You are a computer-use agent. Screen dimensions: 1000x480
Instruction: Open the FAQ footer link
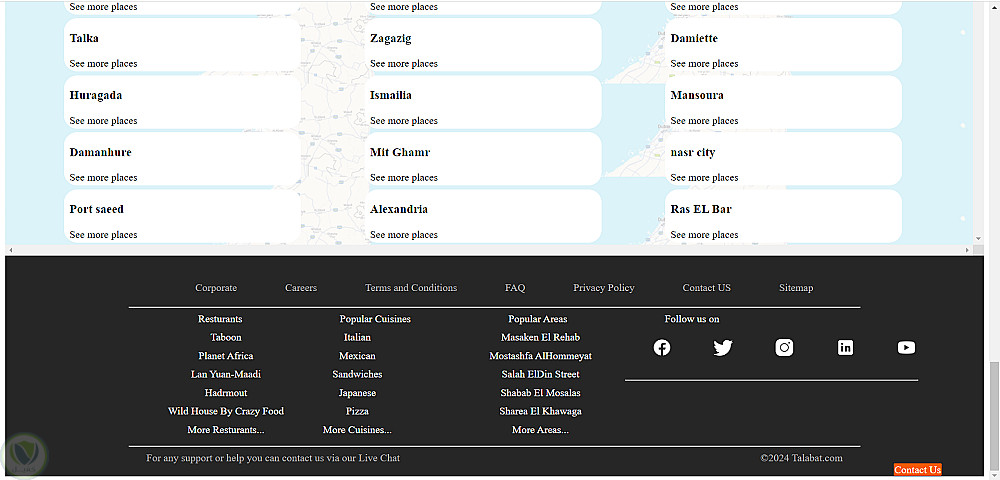point(515,288)
